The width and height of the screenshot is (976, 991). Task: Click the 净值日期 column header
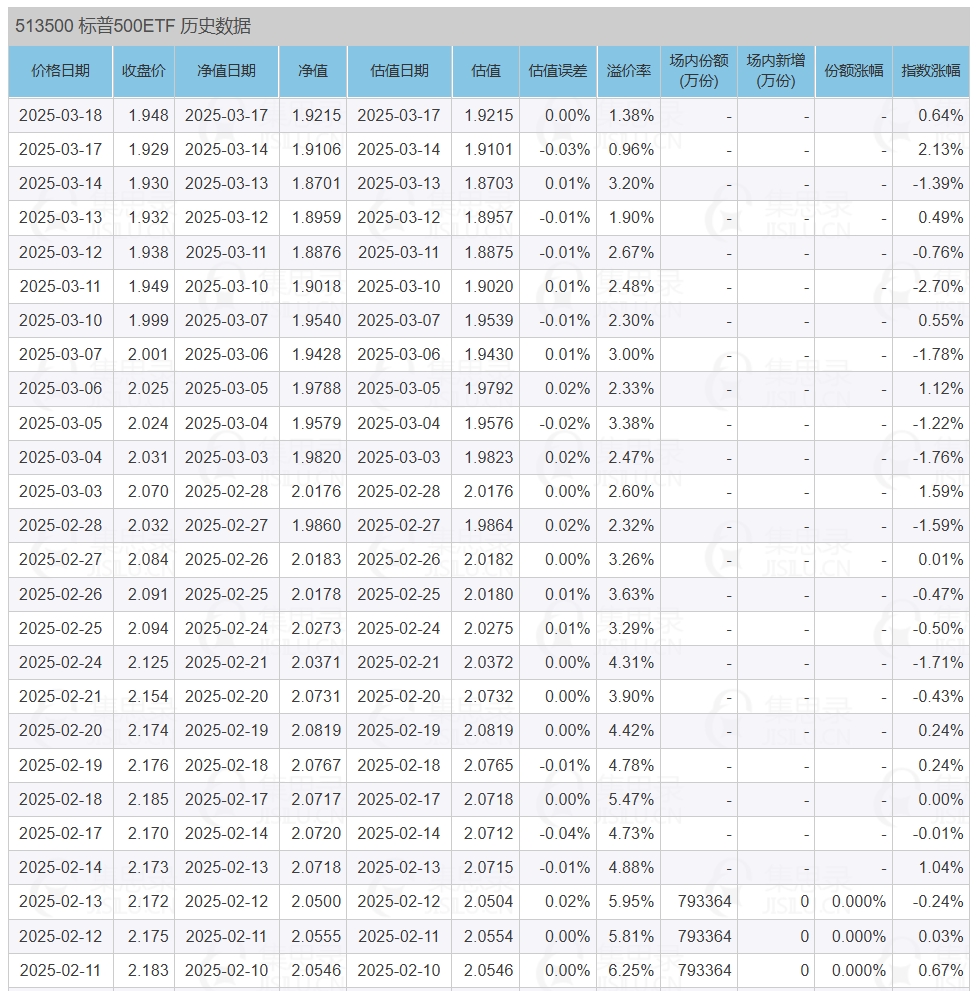(x=226, y=71)
